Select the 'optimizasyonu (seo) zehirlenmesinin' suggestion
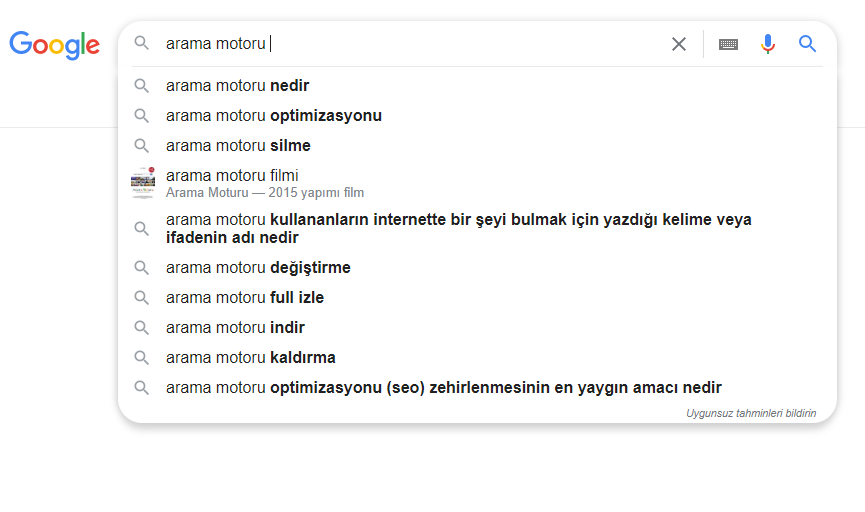This screenshot has height=512, width=865. [x=443, y=388]
